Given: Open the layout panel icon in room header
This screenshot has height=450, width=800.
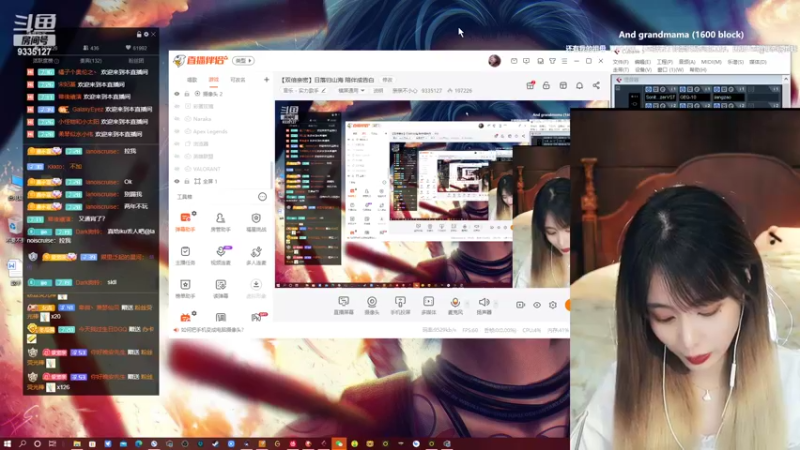Looking at the screenshot, I should pyautogui.click(x=563, y=85).
